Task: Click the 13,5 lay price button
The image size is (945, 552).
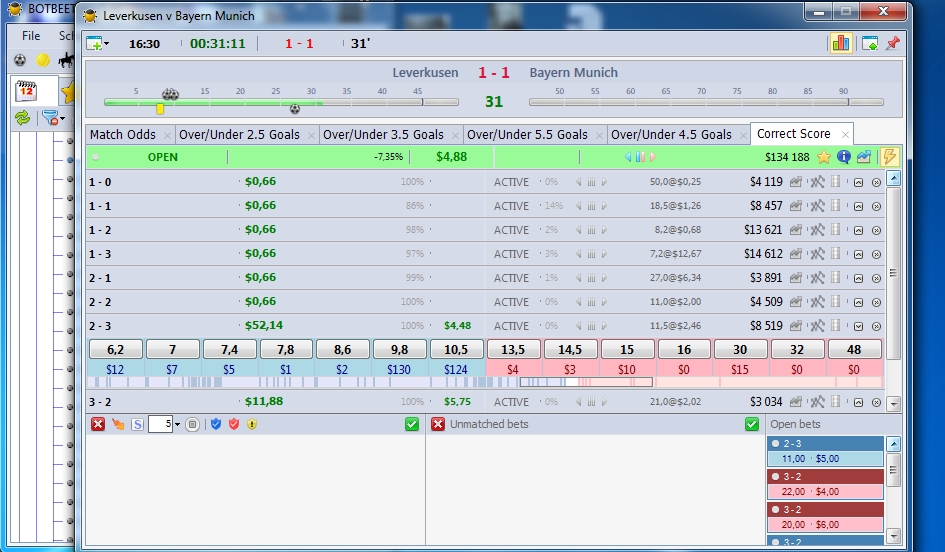Action: (x=513, y=350)
